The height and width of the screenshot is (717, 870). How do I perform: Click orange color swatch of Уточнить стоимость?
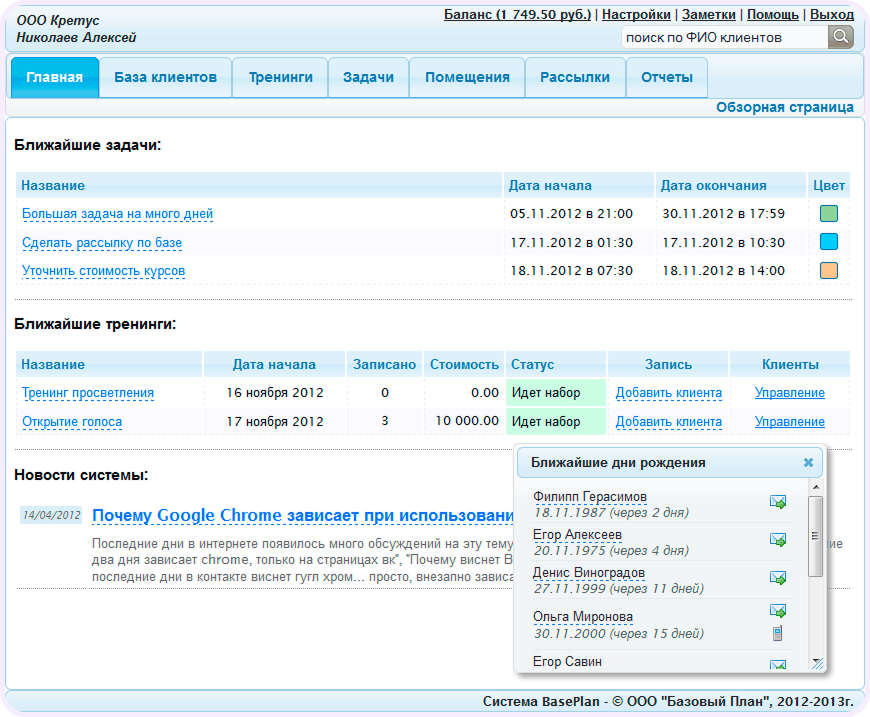coord(828,270)
